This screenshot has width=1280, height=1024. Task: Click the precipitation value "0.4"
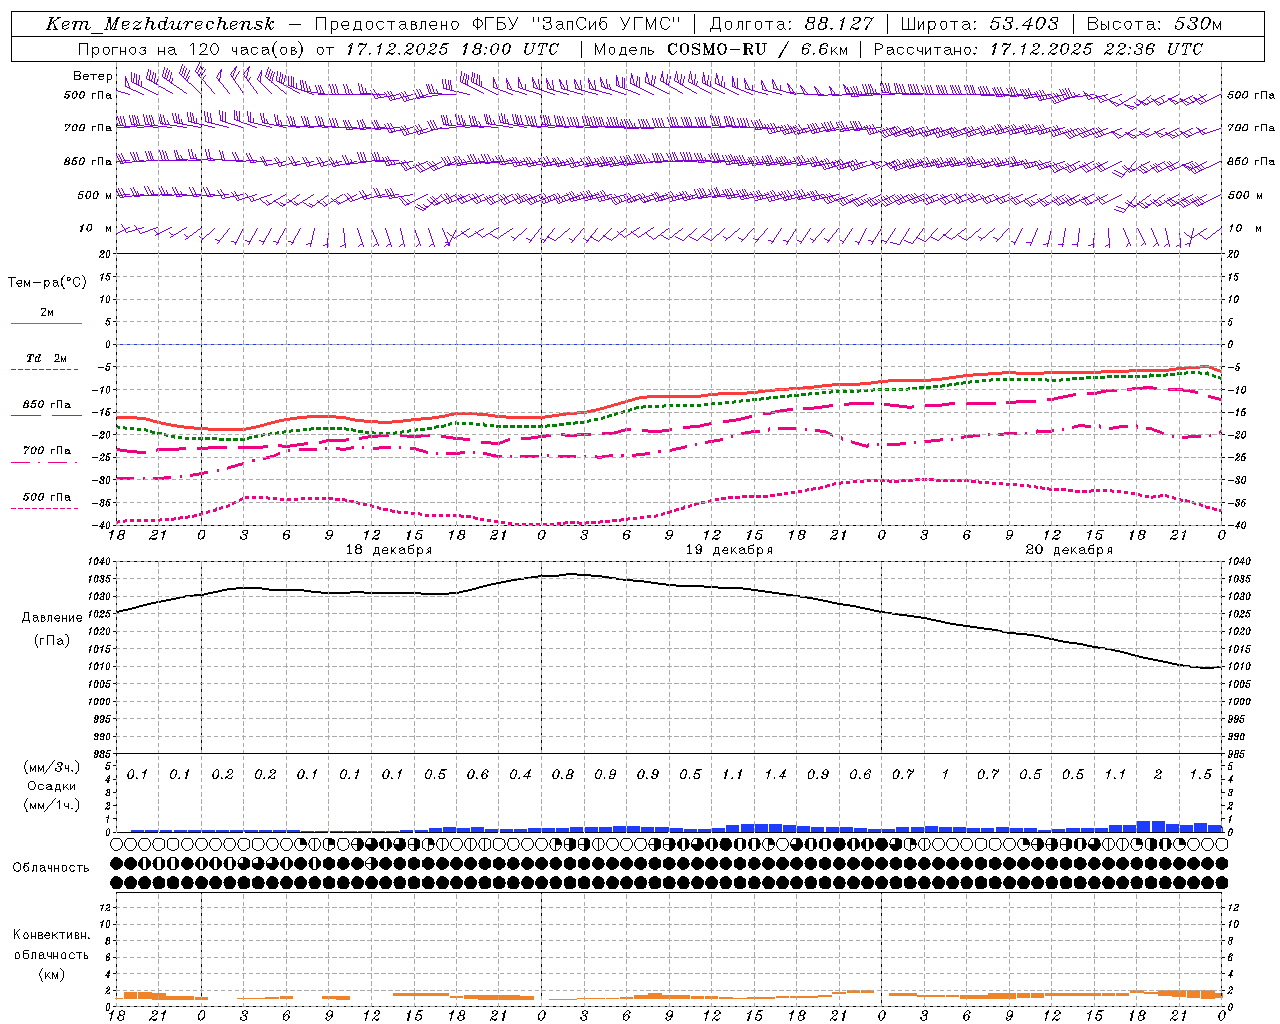pyautogui.click(x=520, y=774)
